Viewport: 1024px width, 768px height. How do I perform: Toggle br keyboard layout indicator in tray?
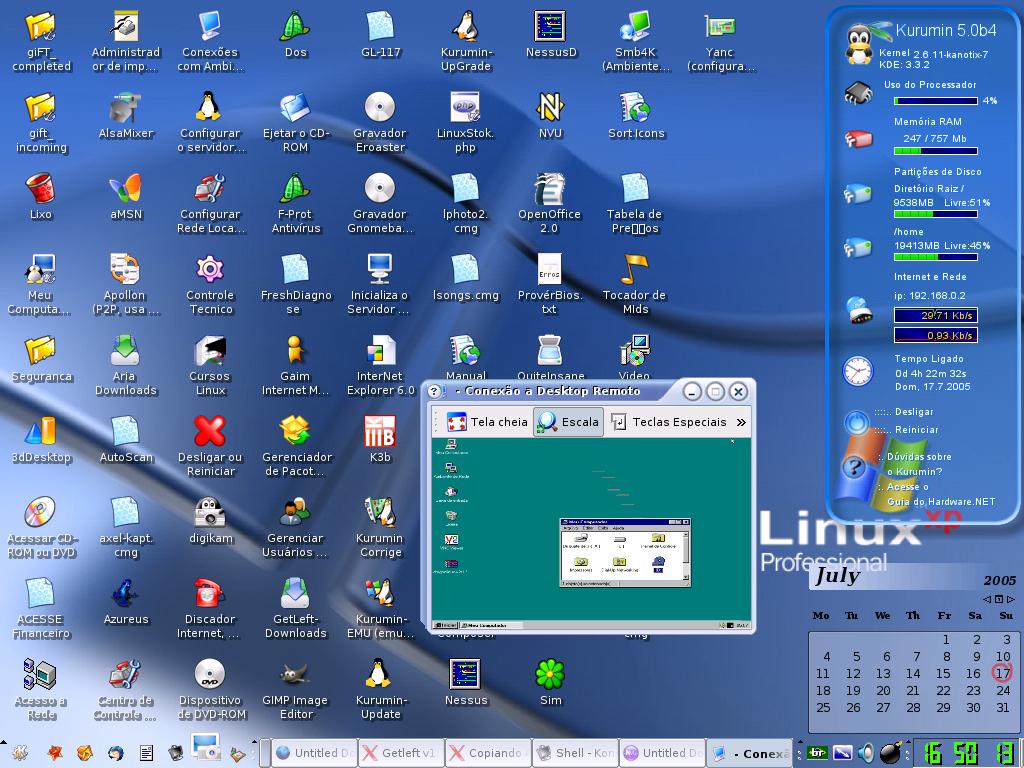[816, 753]
